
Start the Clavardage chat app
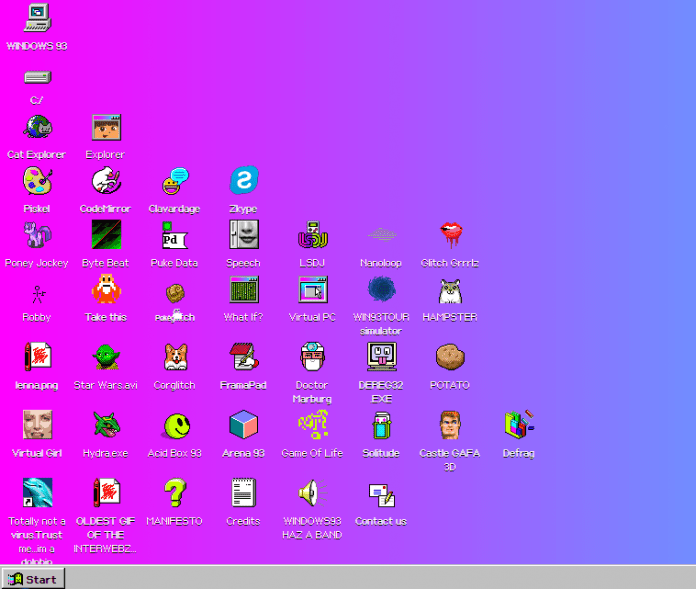coord(175,181)
